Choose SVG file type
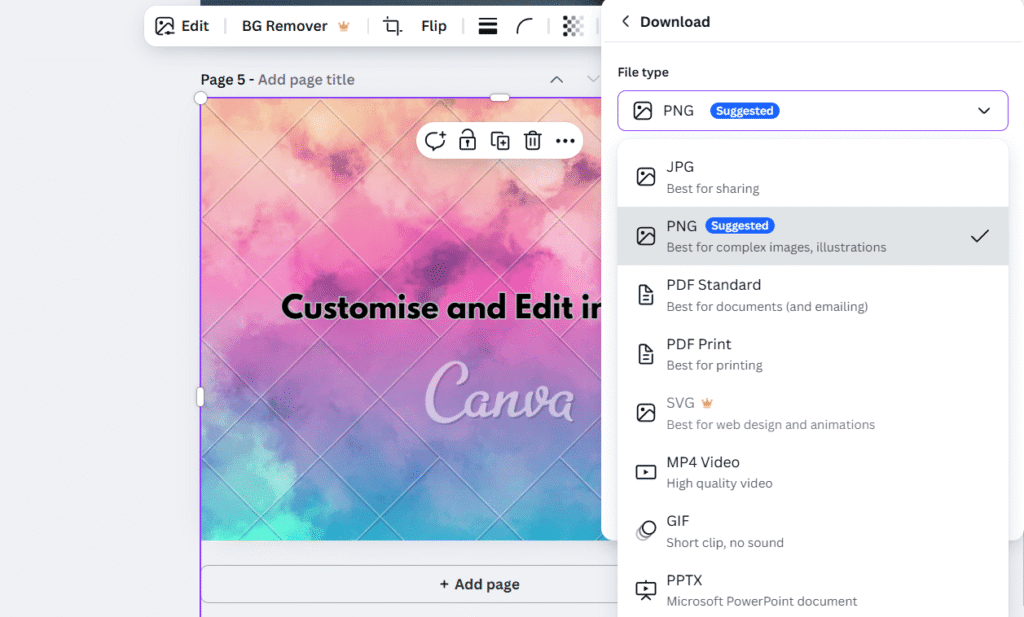The height and width of the screenshot is (617, 1024). (812, 413)
